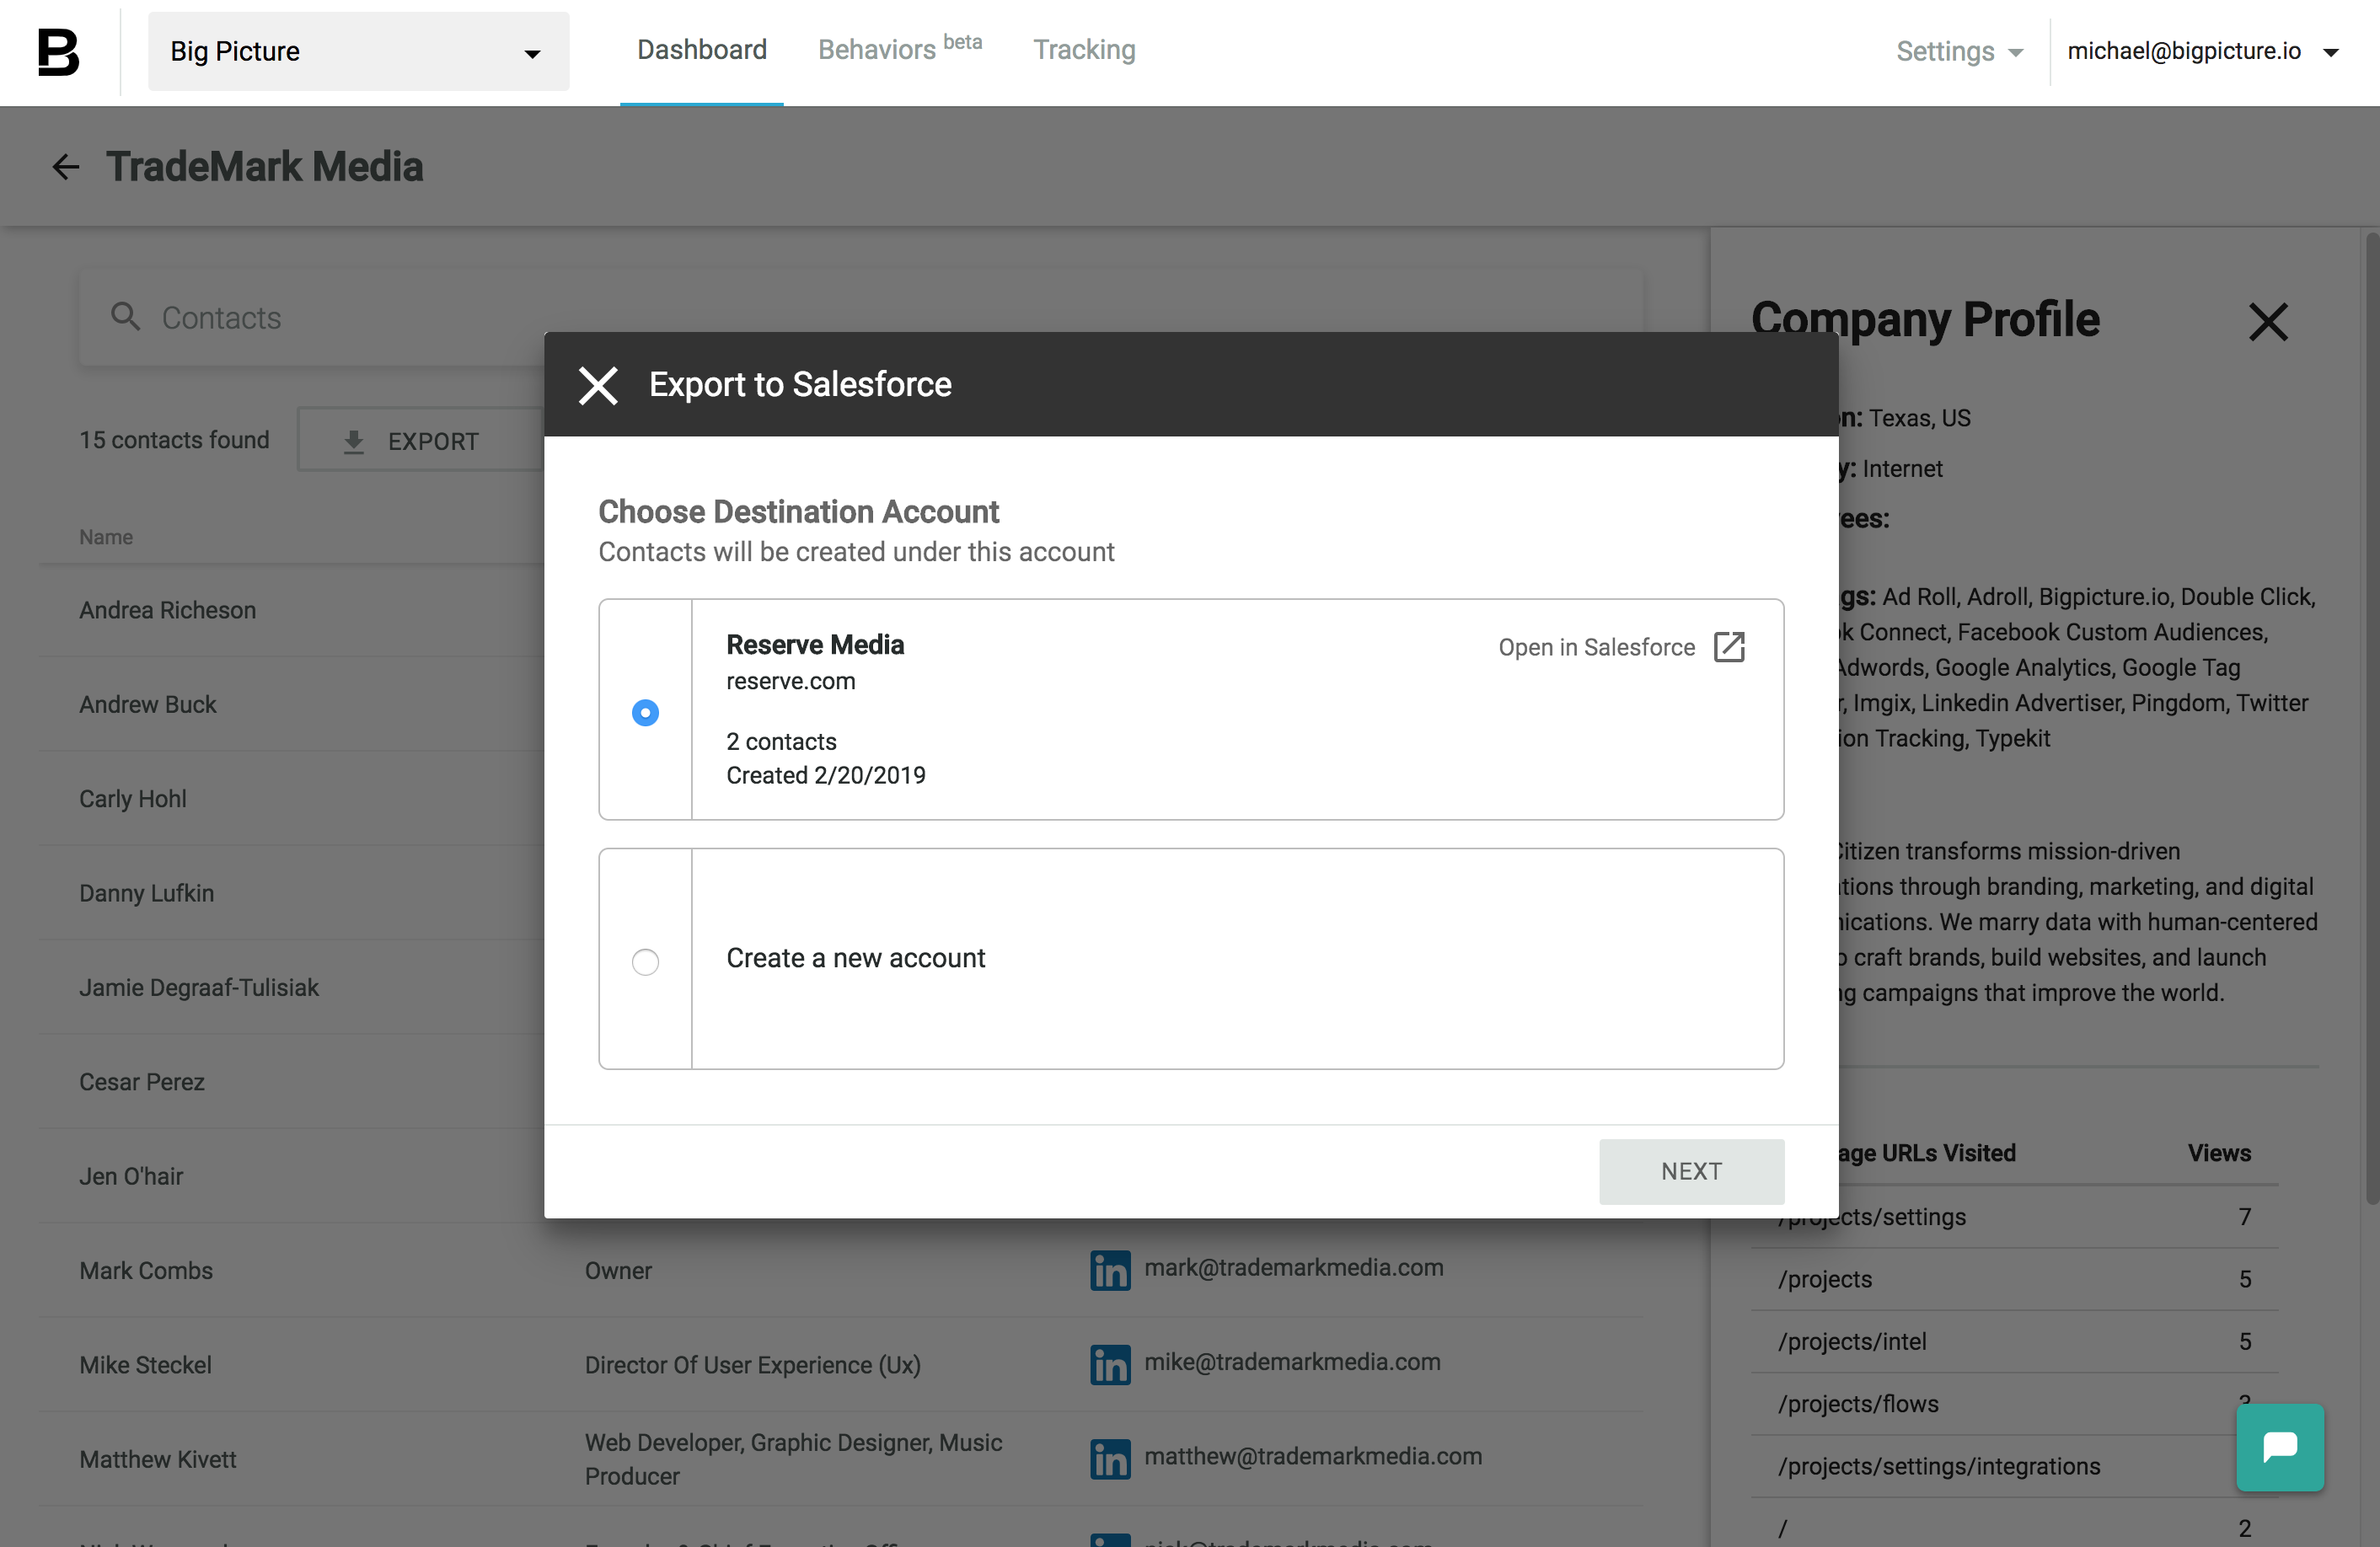Screen dimensions: 2380x1547
Task: Open Matthew Kivett's LinkedIn profile icon
Action: [x=1110, y=1459]
